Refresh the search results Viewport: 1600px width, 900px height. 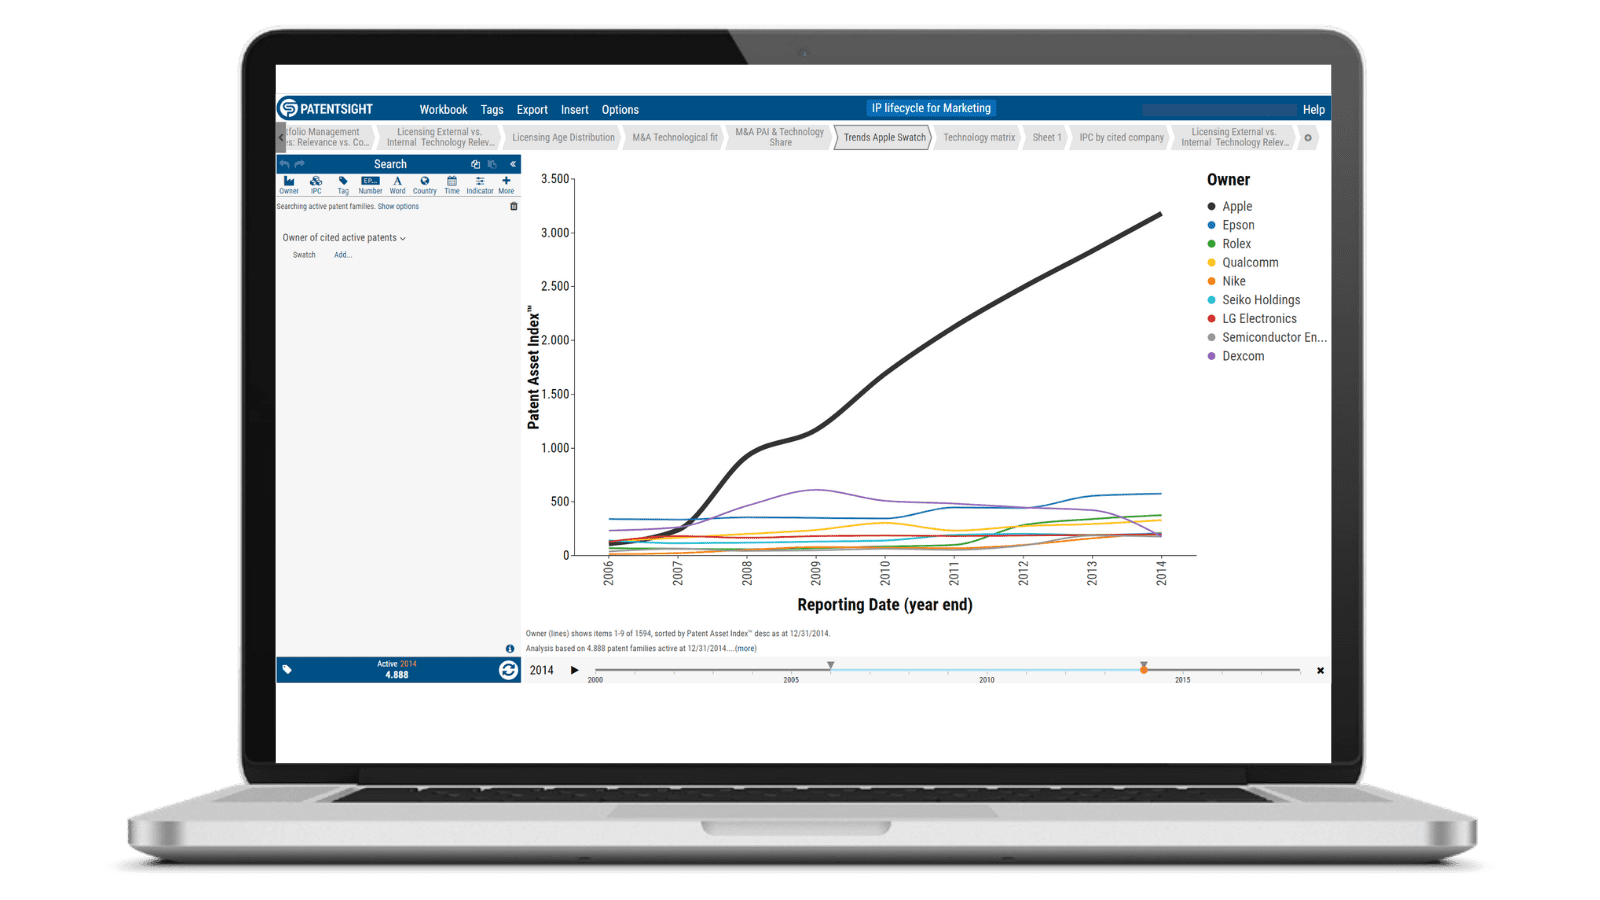click(x=508, y=670)
